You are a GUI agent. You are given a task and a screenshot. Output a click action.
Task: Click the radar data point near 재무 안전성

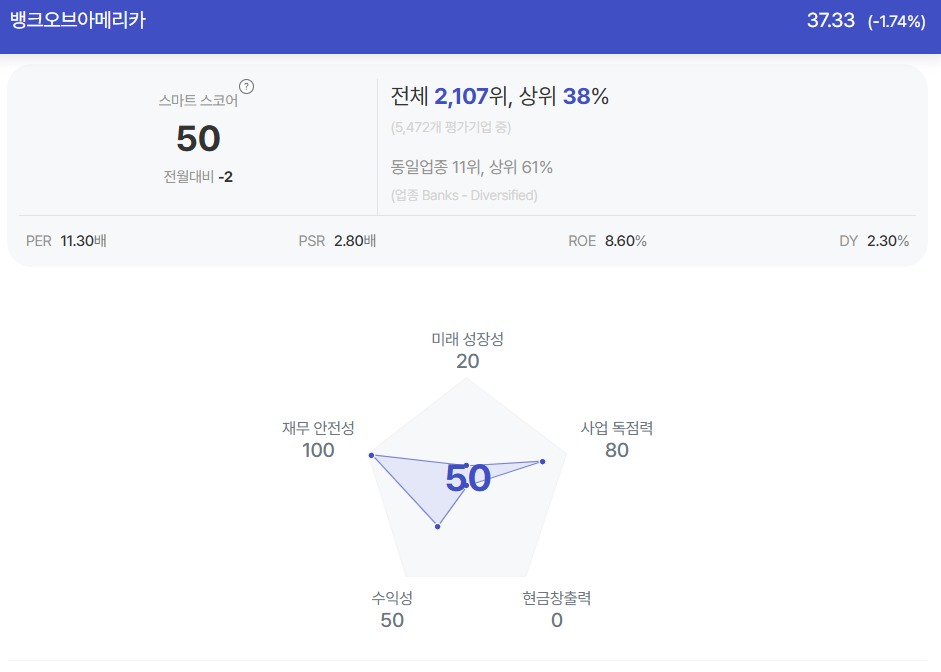(371, 455)
